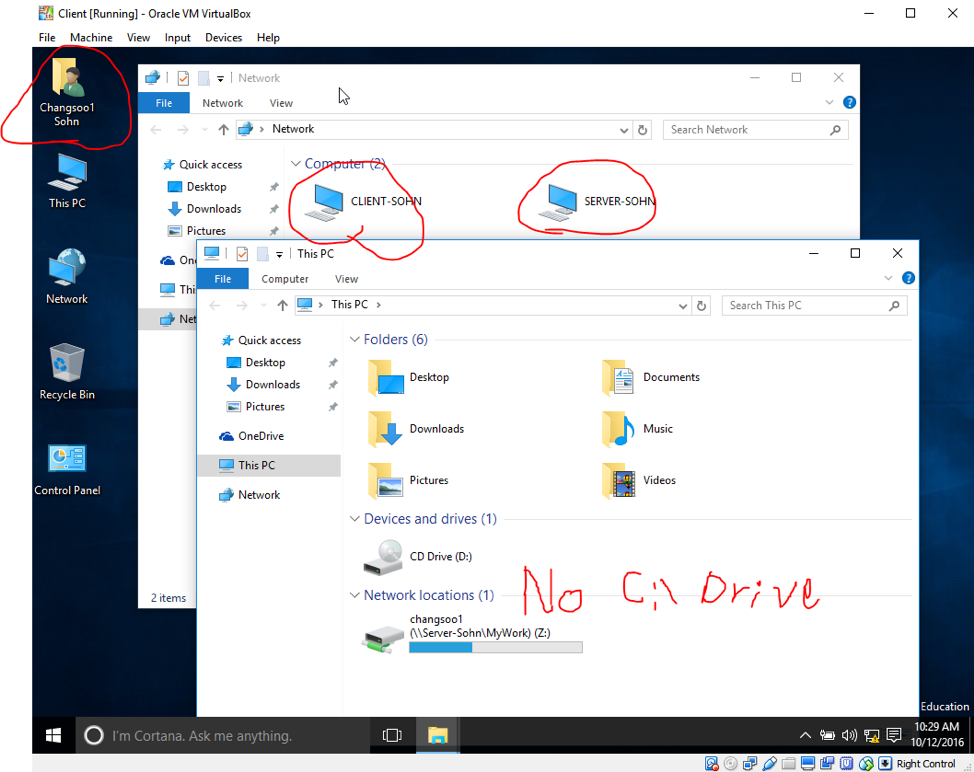Select CLIENT-SOHN computer in Network window
Screen dimensions: 974x772
click(x=362, y=202)
